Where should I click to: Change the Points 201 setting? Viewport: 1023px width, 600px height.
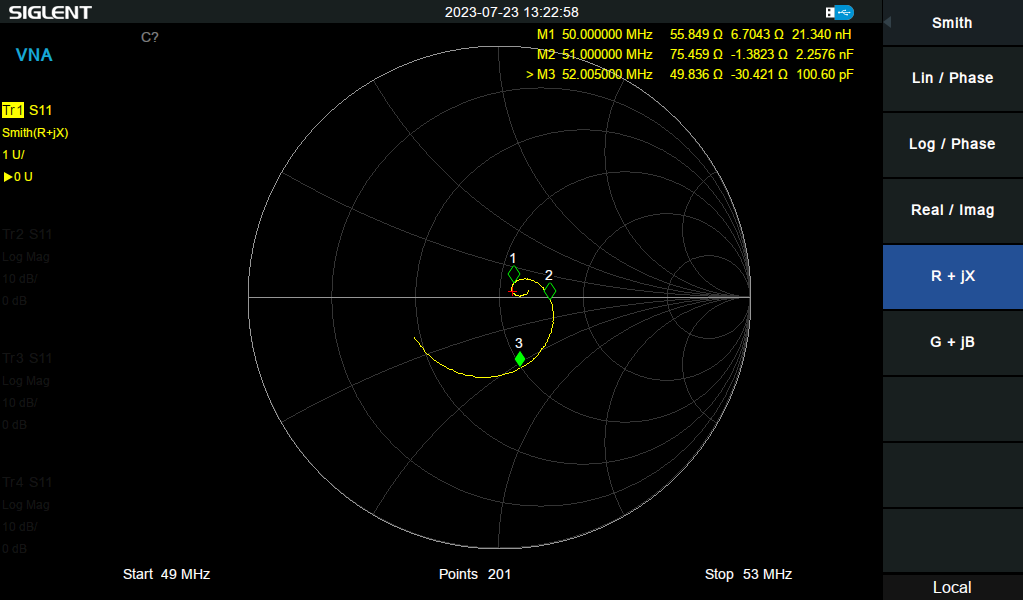[x=475, y=574]
